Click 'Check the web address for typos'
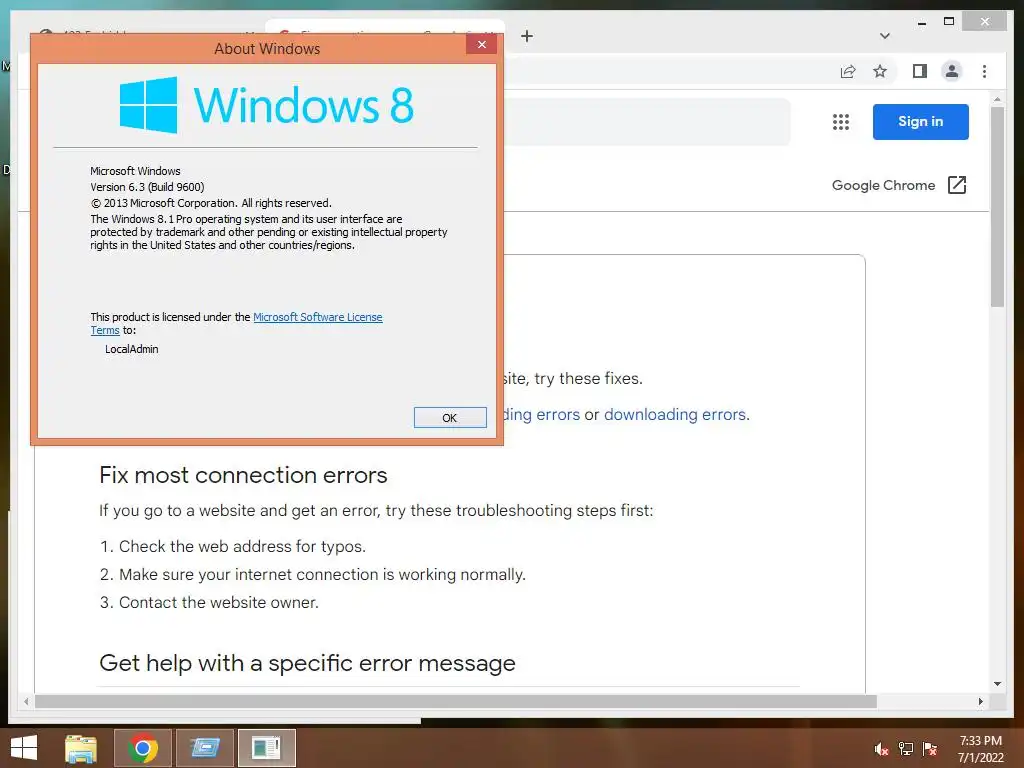 pos(242,546)
